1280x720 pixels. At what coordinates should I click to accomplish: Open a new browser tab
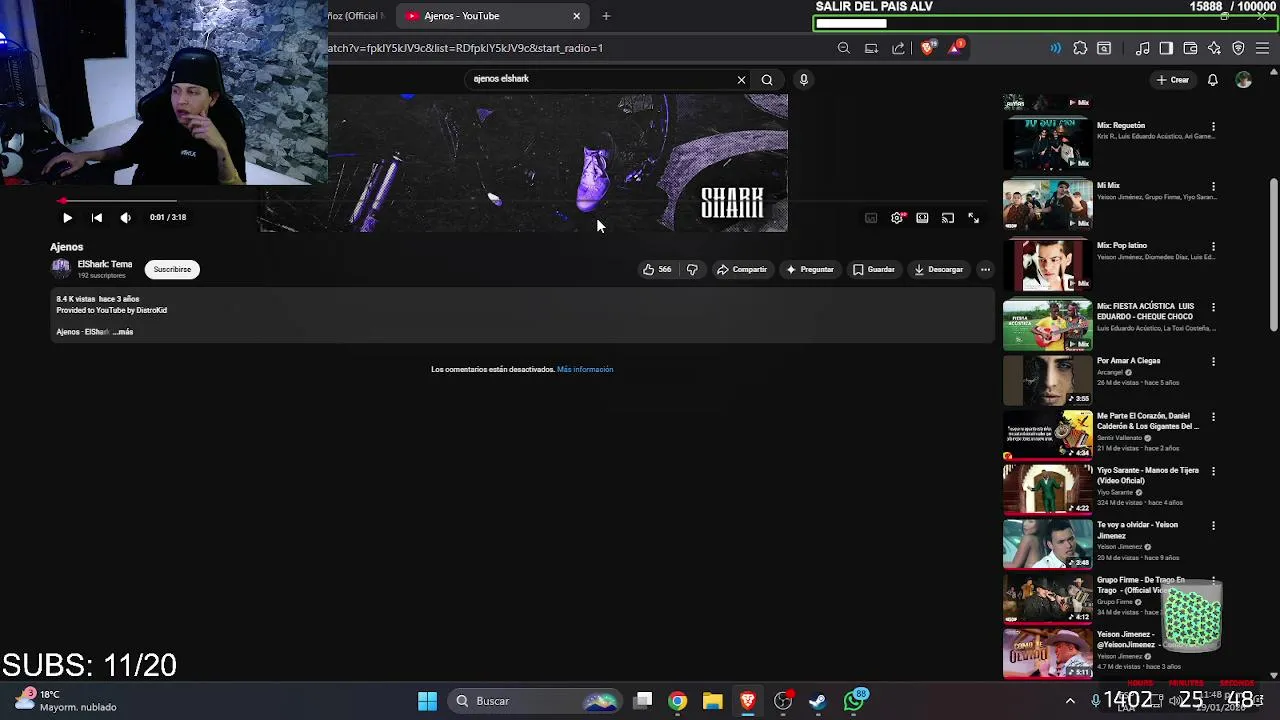pos(606,16)
